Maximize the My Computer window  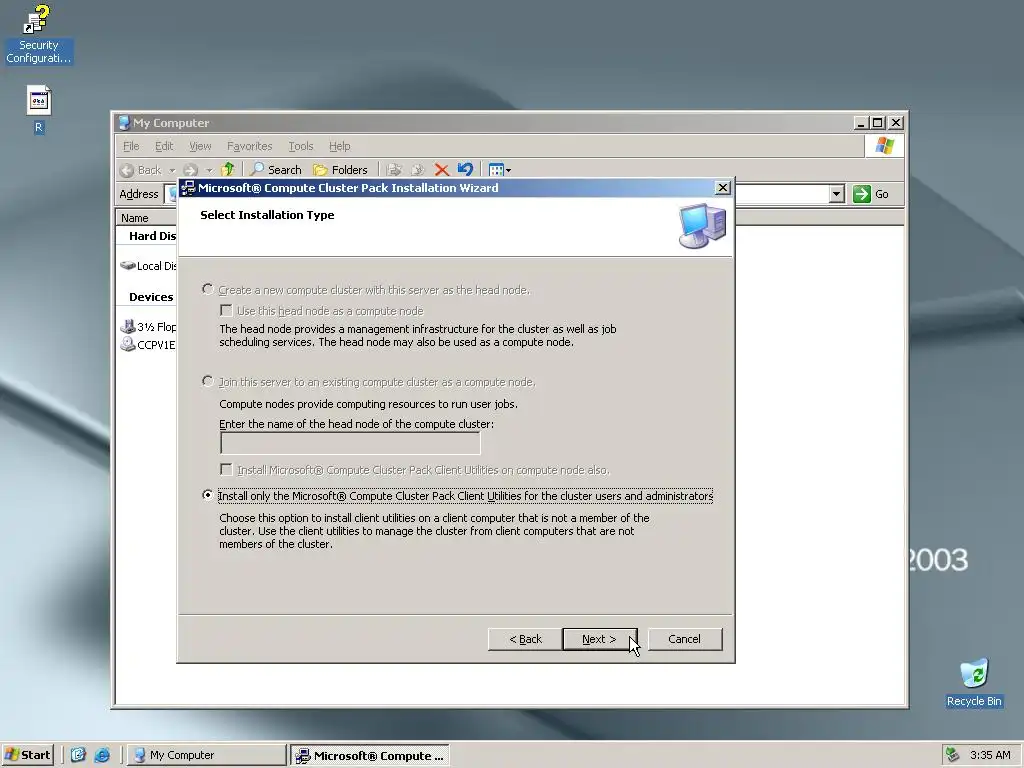878,123
